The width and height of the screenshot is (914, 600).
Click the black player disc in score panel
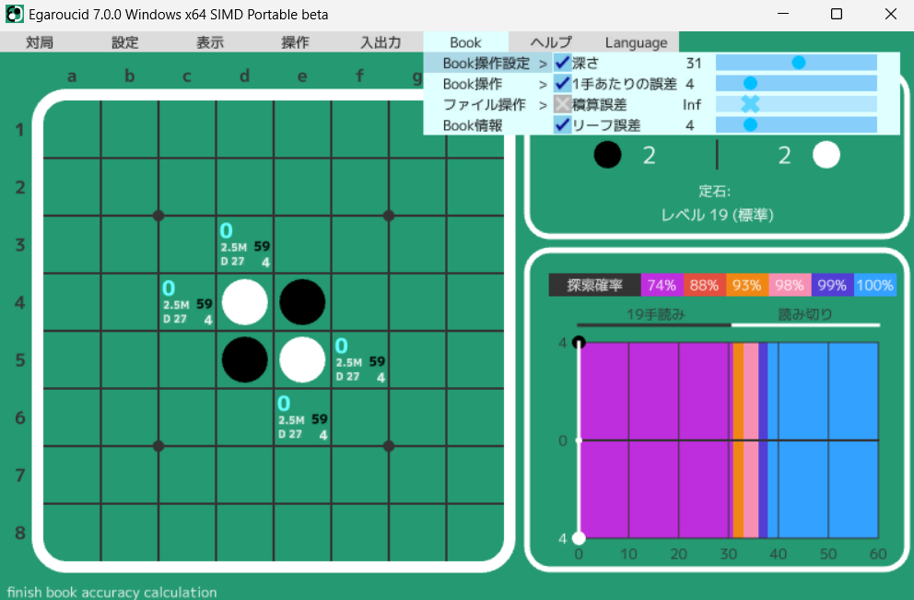pos(607,155)
